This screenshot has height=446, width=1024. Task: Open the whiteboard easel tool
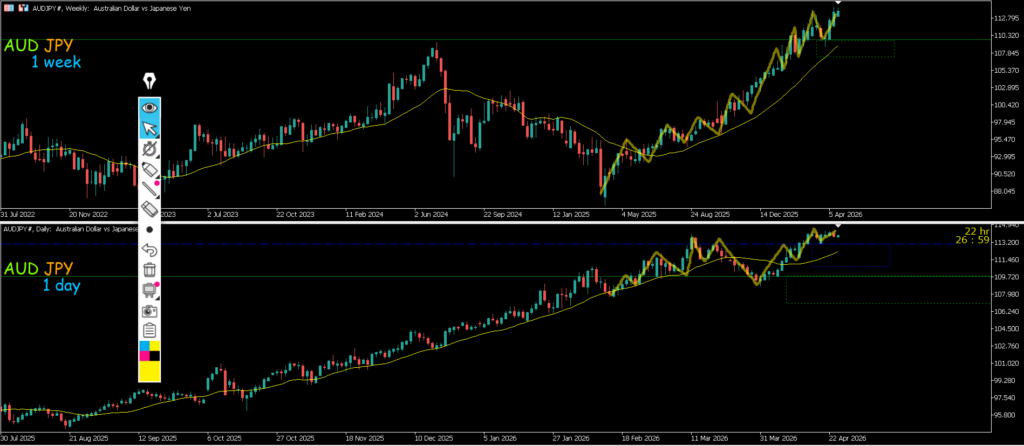(150, 290)
